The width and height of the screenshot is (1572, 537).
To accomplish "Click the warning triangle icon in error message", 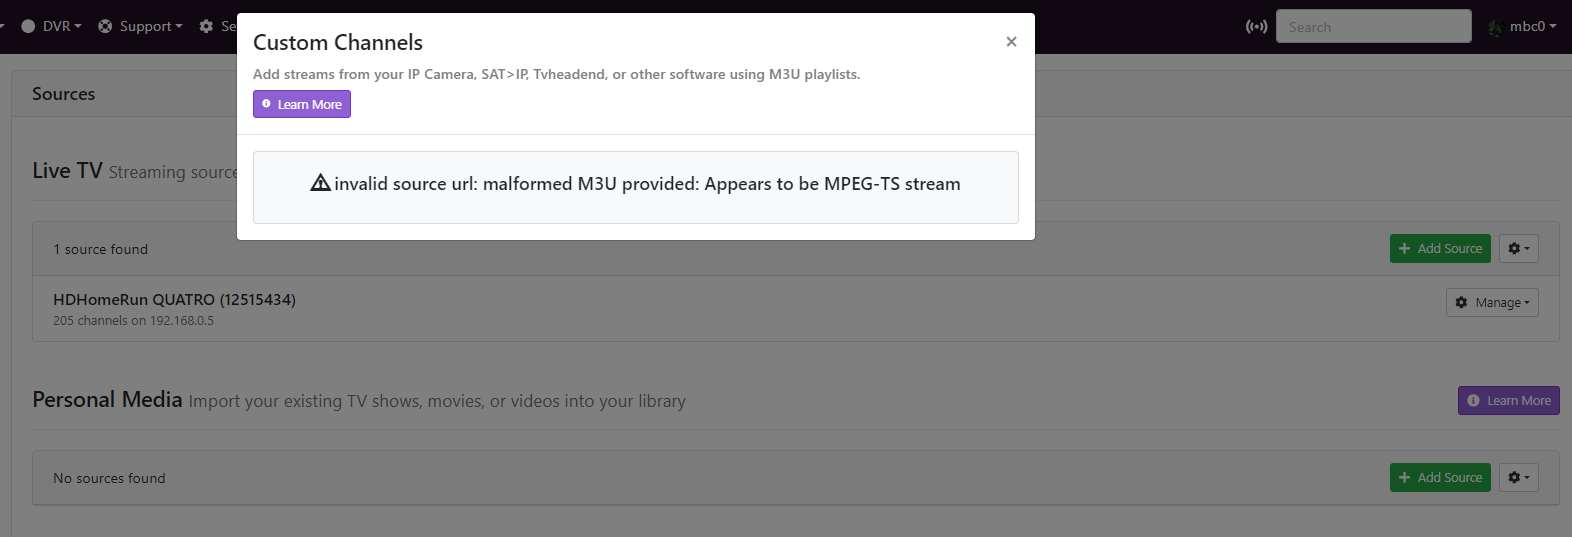I will [320, 183].
